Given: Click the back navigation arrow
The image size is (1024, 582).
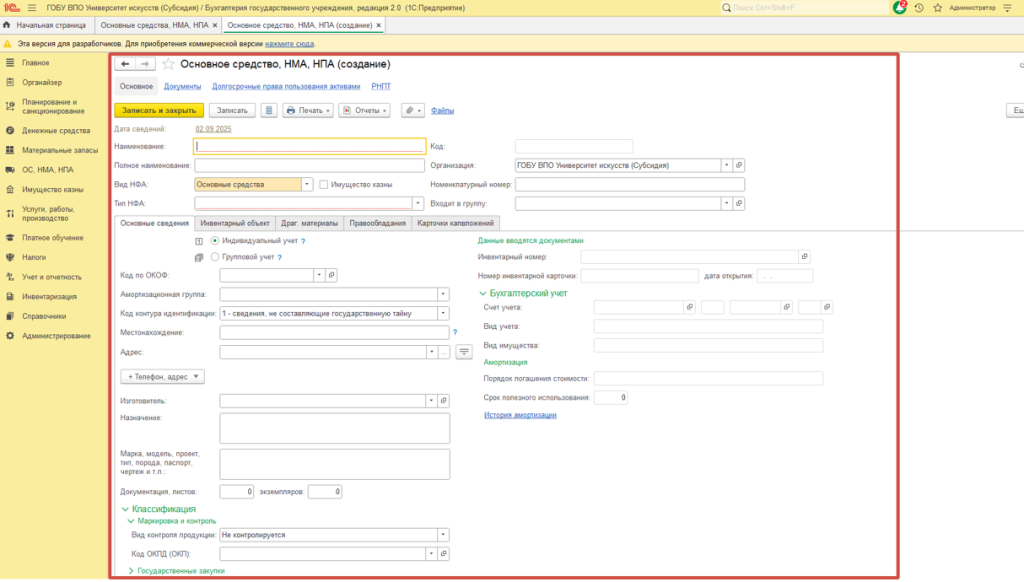Looking at the screenshot, I should tap(125, 64).
